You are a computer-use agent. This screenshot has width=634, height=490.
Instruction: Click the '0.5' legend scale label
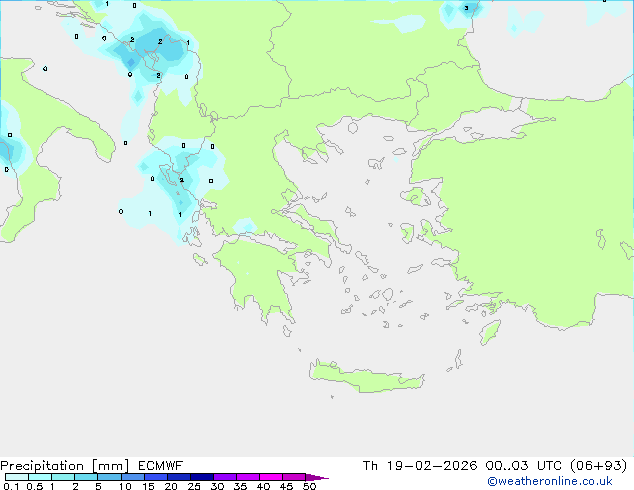tap(34, 486)
